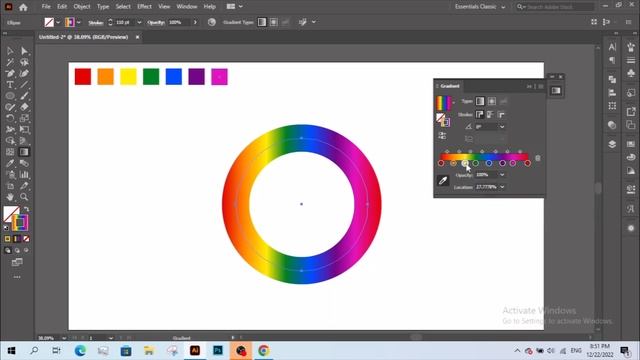
Task: Set paint mode to None in toolbar
Action: (x=26, y=239)
